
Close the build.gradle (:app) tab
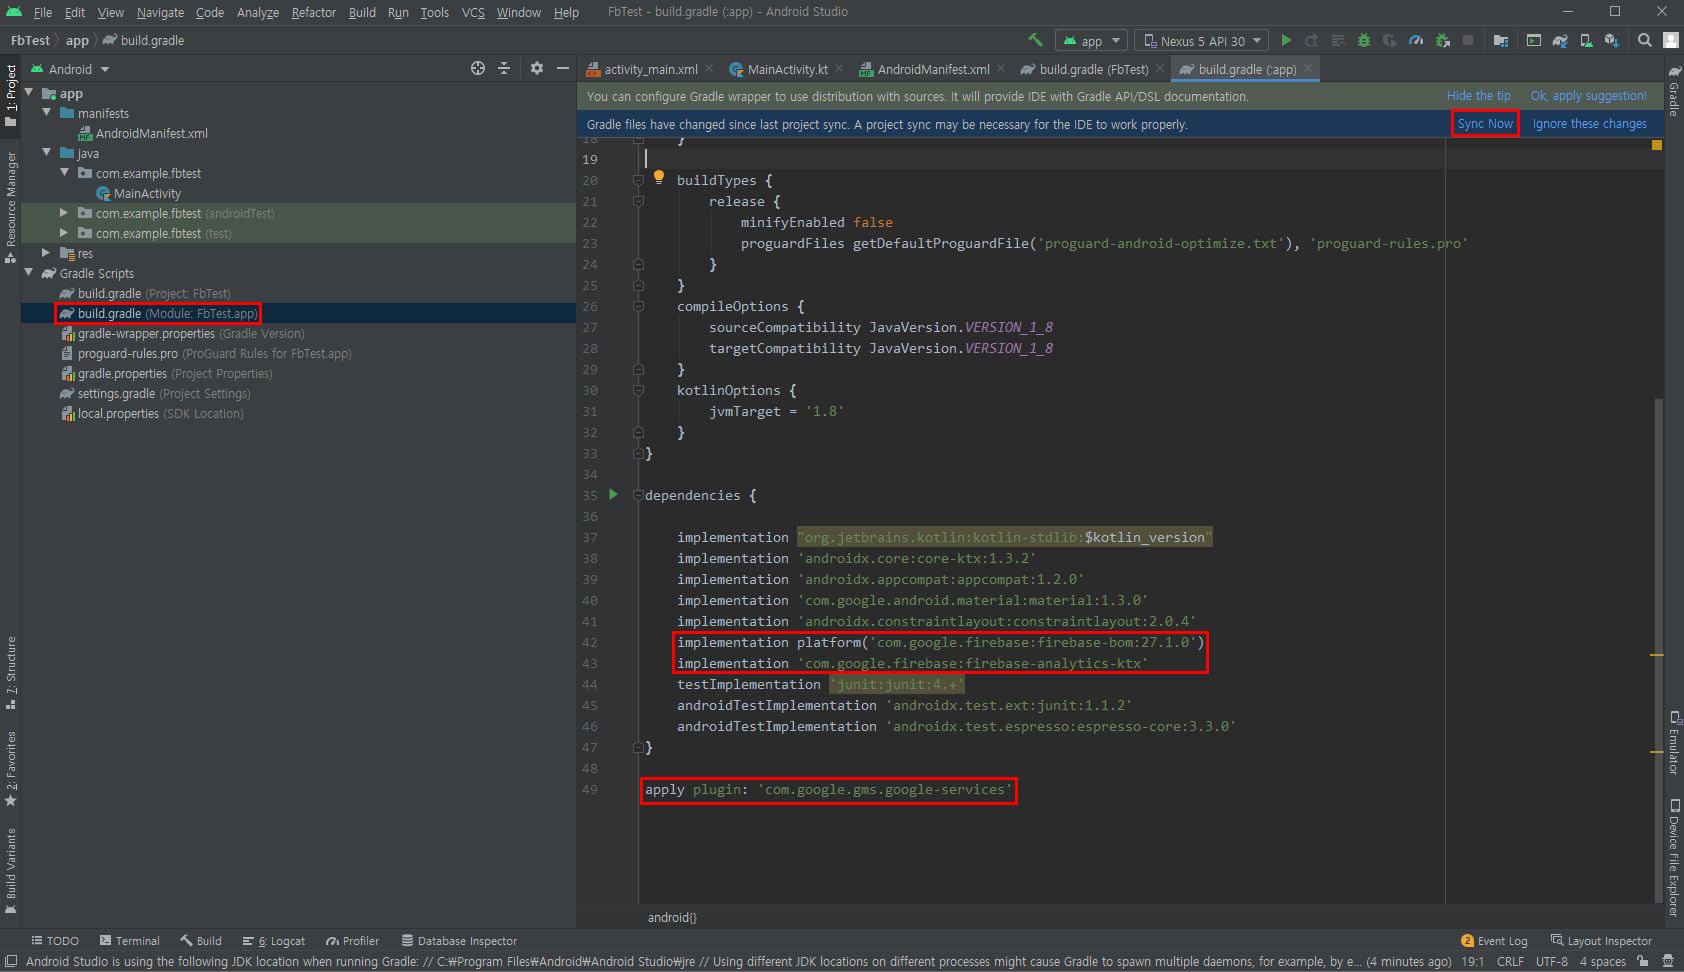tap(1308, 68)
